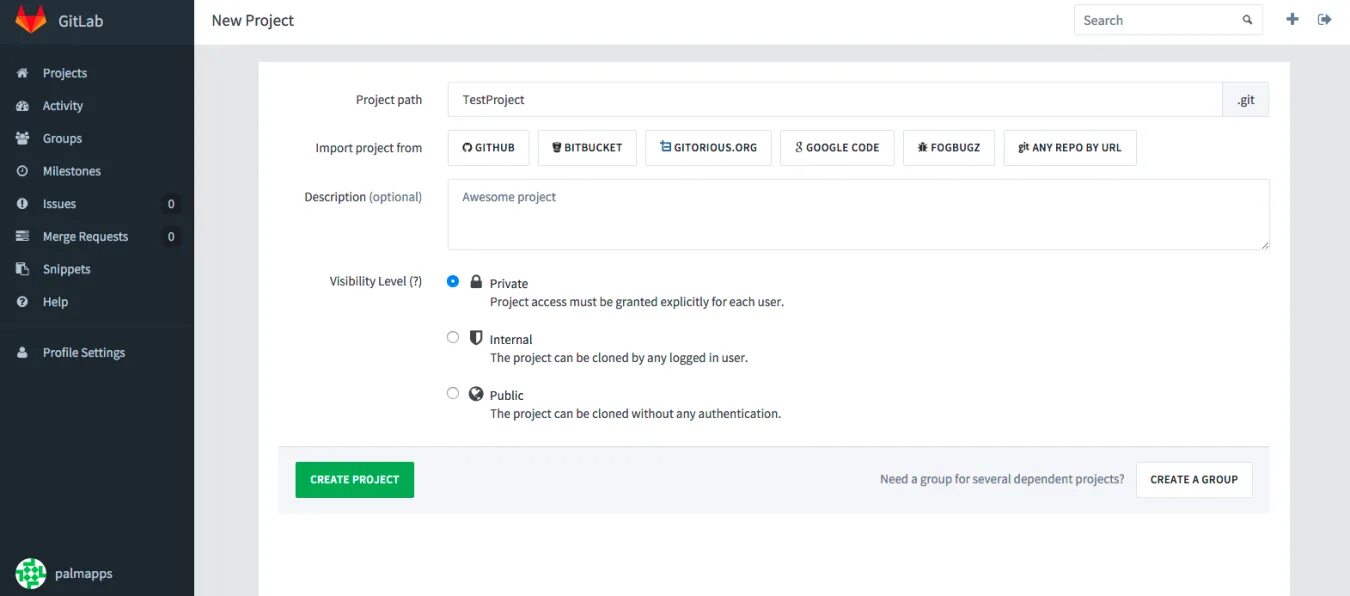Click the Project path input field
Screen dimensions: 1350x596
(x=835, y=100)
